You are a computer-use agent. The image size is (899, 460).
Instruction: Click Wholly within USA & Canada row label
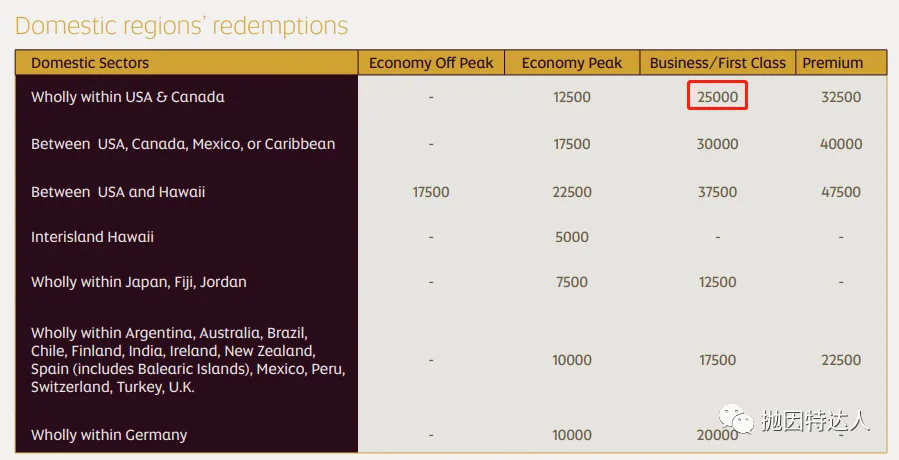(x=128, y=97)
